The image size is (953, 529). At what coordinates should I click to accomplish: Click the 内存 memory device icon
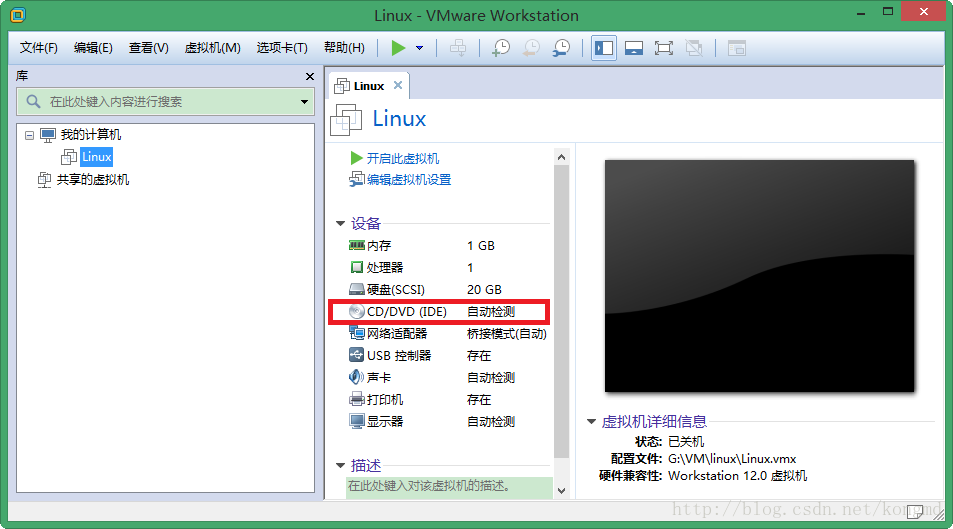(x=357, y=245)
